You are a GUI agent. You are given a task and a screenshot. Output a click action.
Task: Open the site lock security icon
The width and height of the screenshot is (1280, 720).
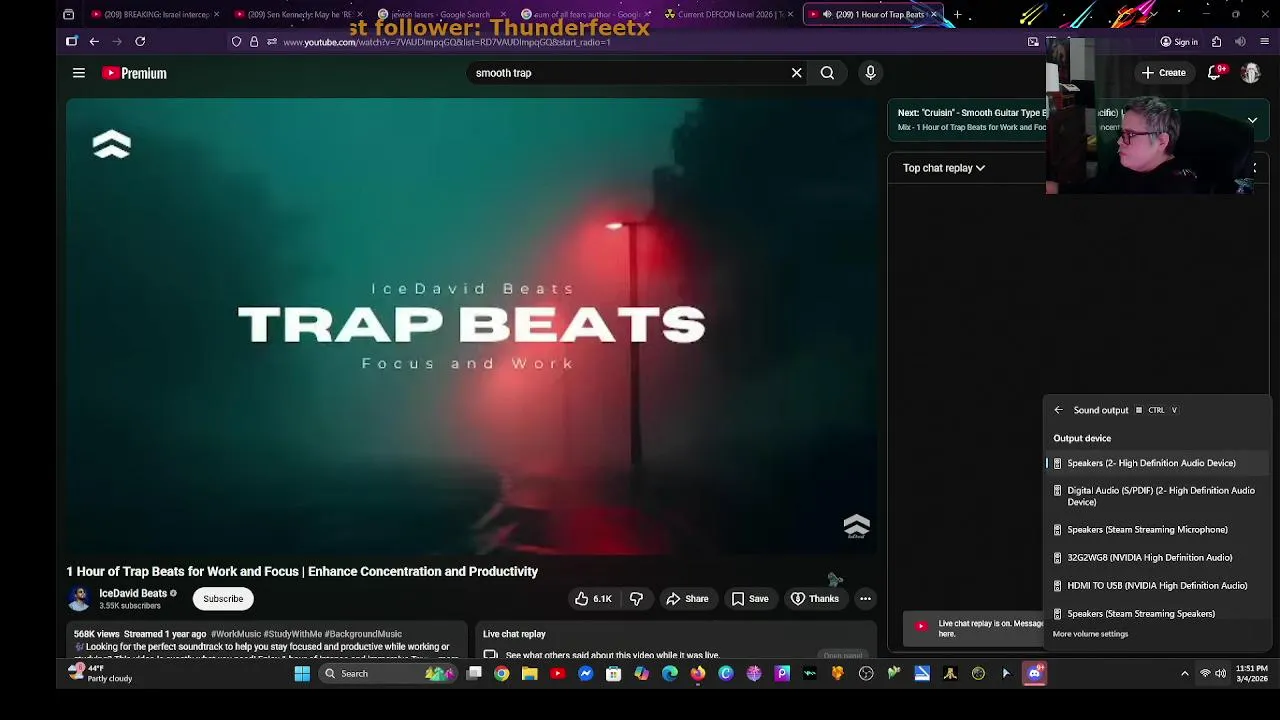click(254, 42)
